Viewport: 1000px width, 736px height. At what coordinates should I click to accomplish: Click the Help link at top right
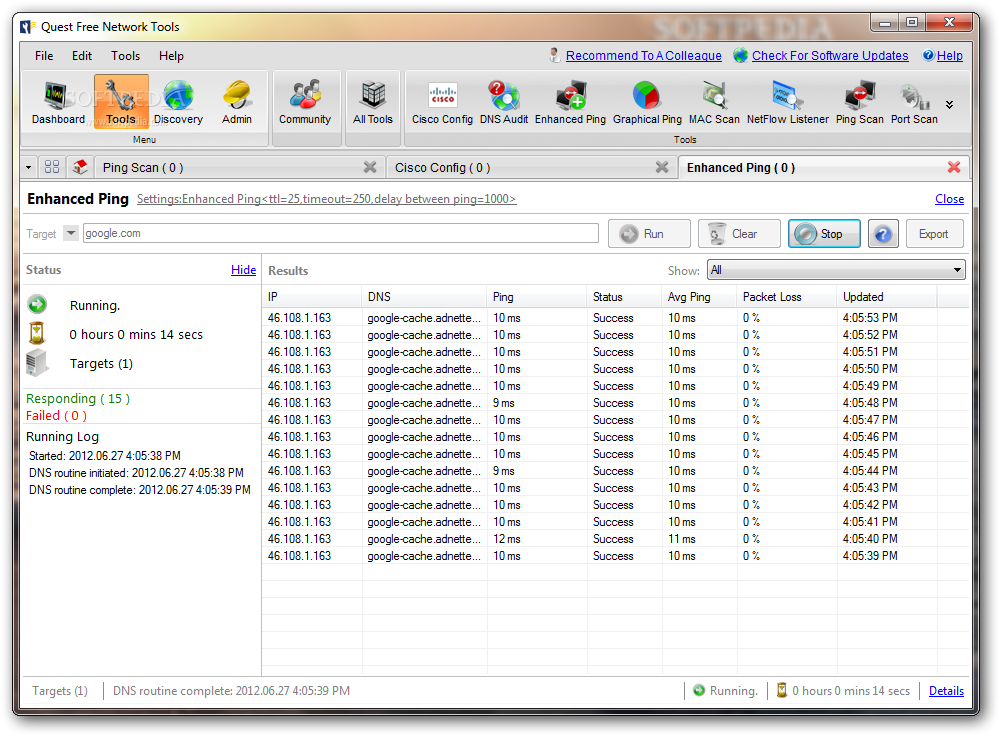coord(950,56)
